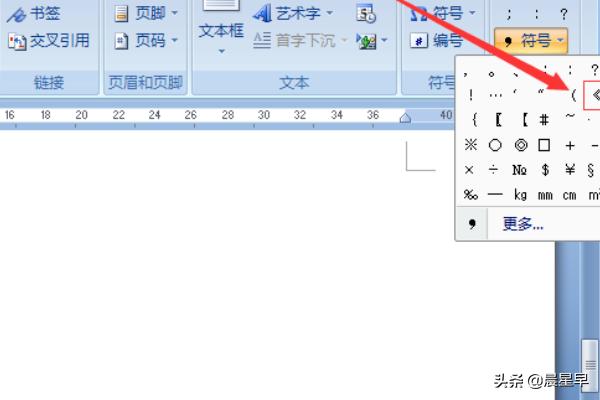Insert date and time icon
This screenshot has height=400, width=600.
tap(366, 14)
